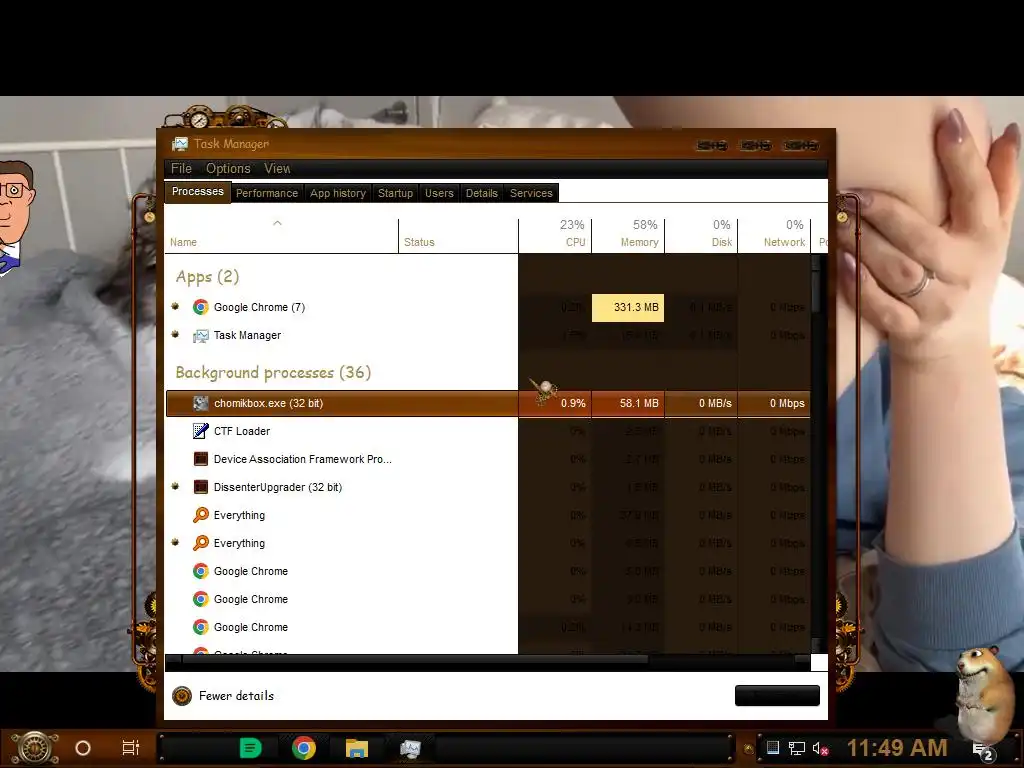The height and width of the screenshot is (768, 1024).
Task: Open the green notes app in taskbar
Action: point(250,748)
